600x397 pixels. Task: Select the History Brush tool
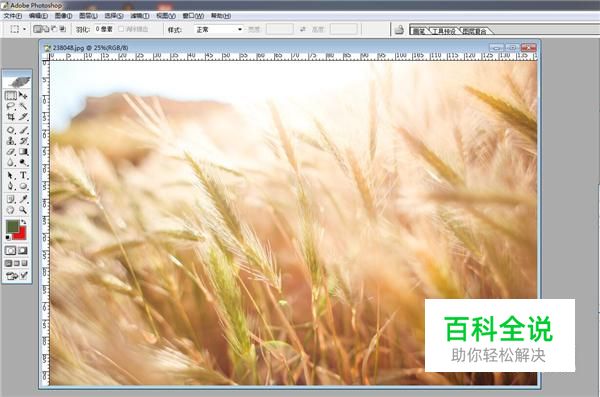coord(23,141)
